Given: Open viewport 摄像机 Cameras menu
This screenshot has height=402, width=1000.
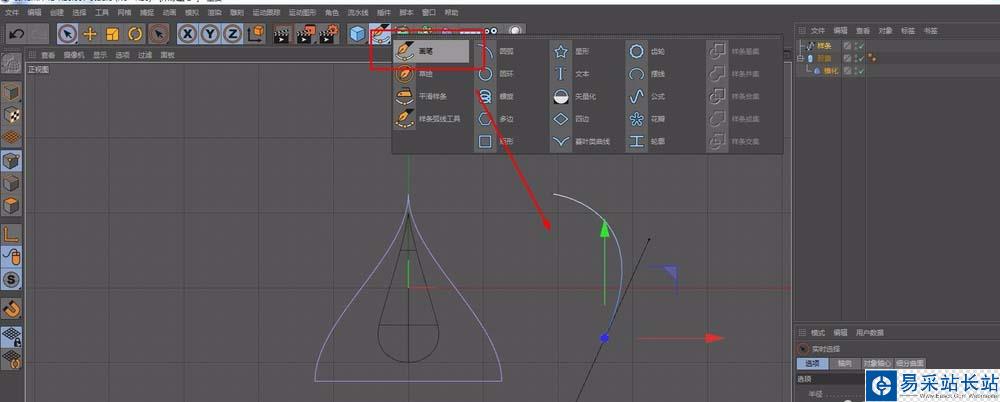Looking at the screenshot, I should click(x=74, y=55).
